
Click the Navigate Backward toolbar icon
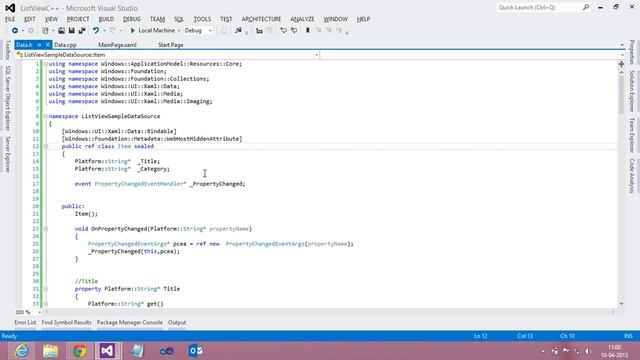[15, 31]
